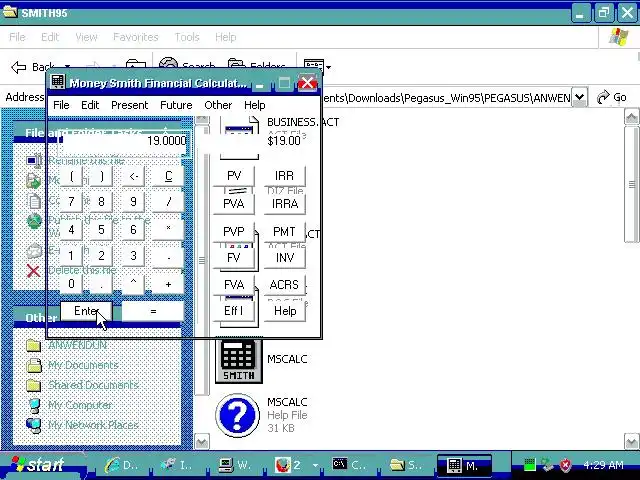Click the IRR function button
The height and width of the screenshot is (480, 640).
click(x=284, y=176)
